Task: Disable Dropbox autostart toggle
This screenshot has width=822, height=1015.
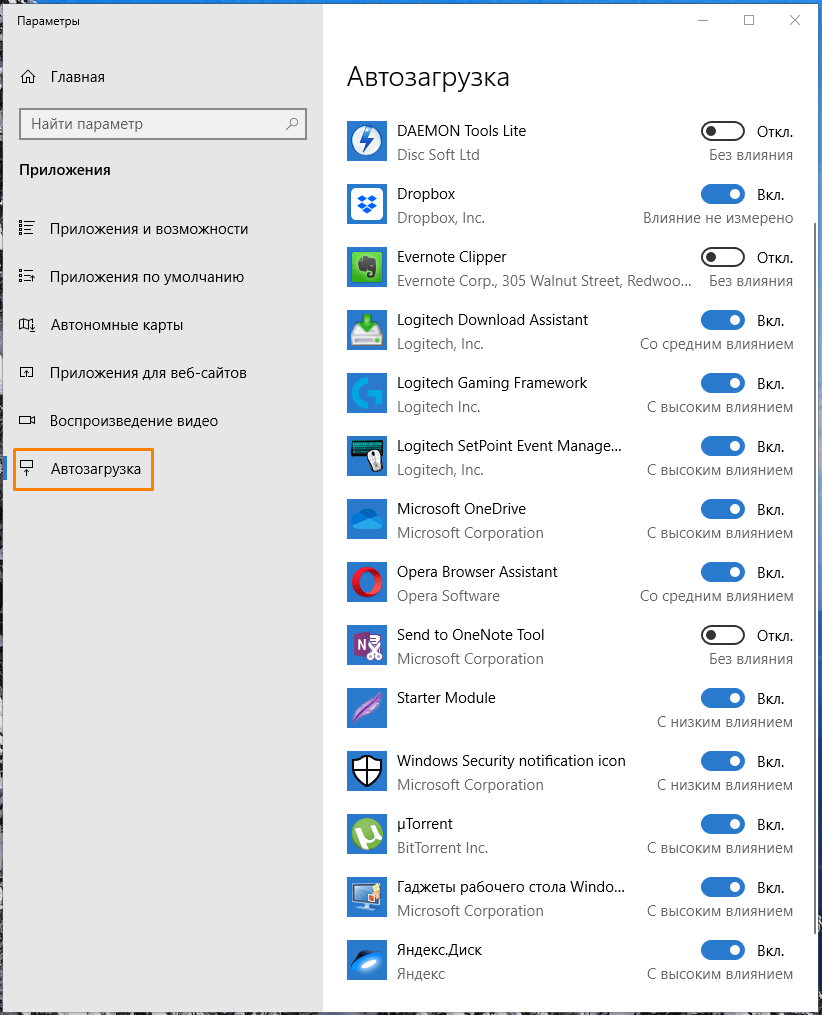Action: [x=722, y=194]
